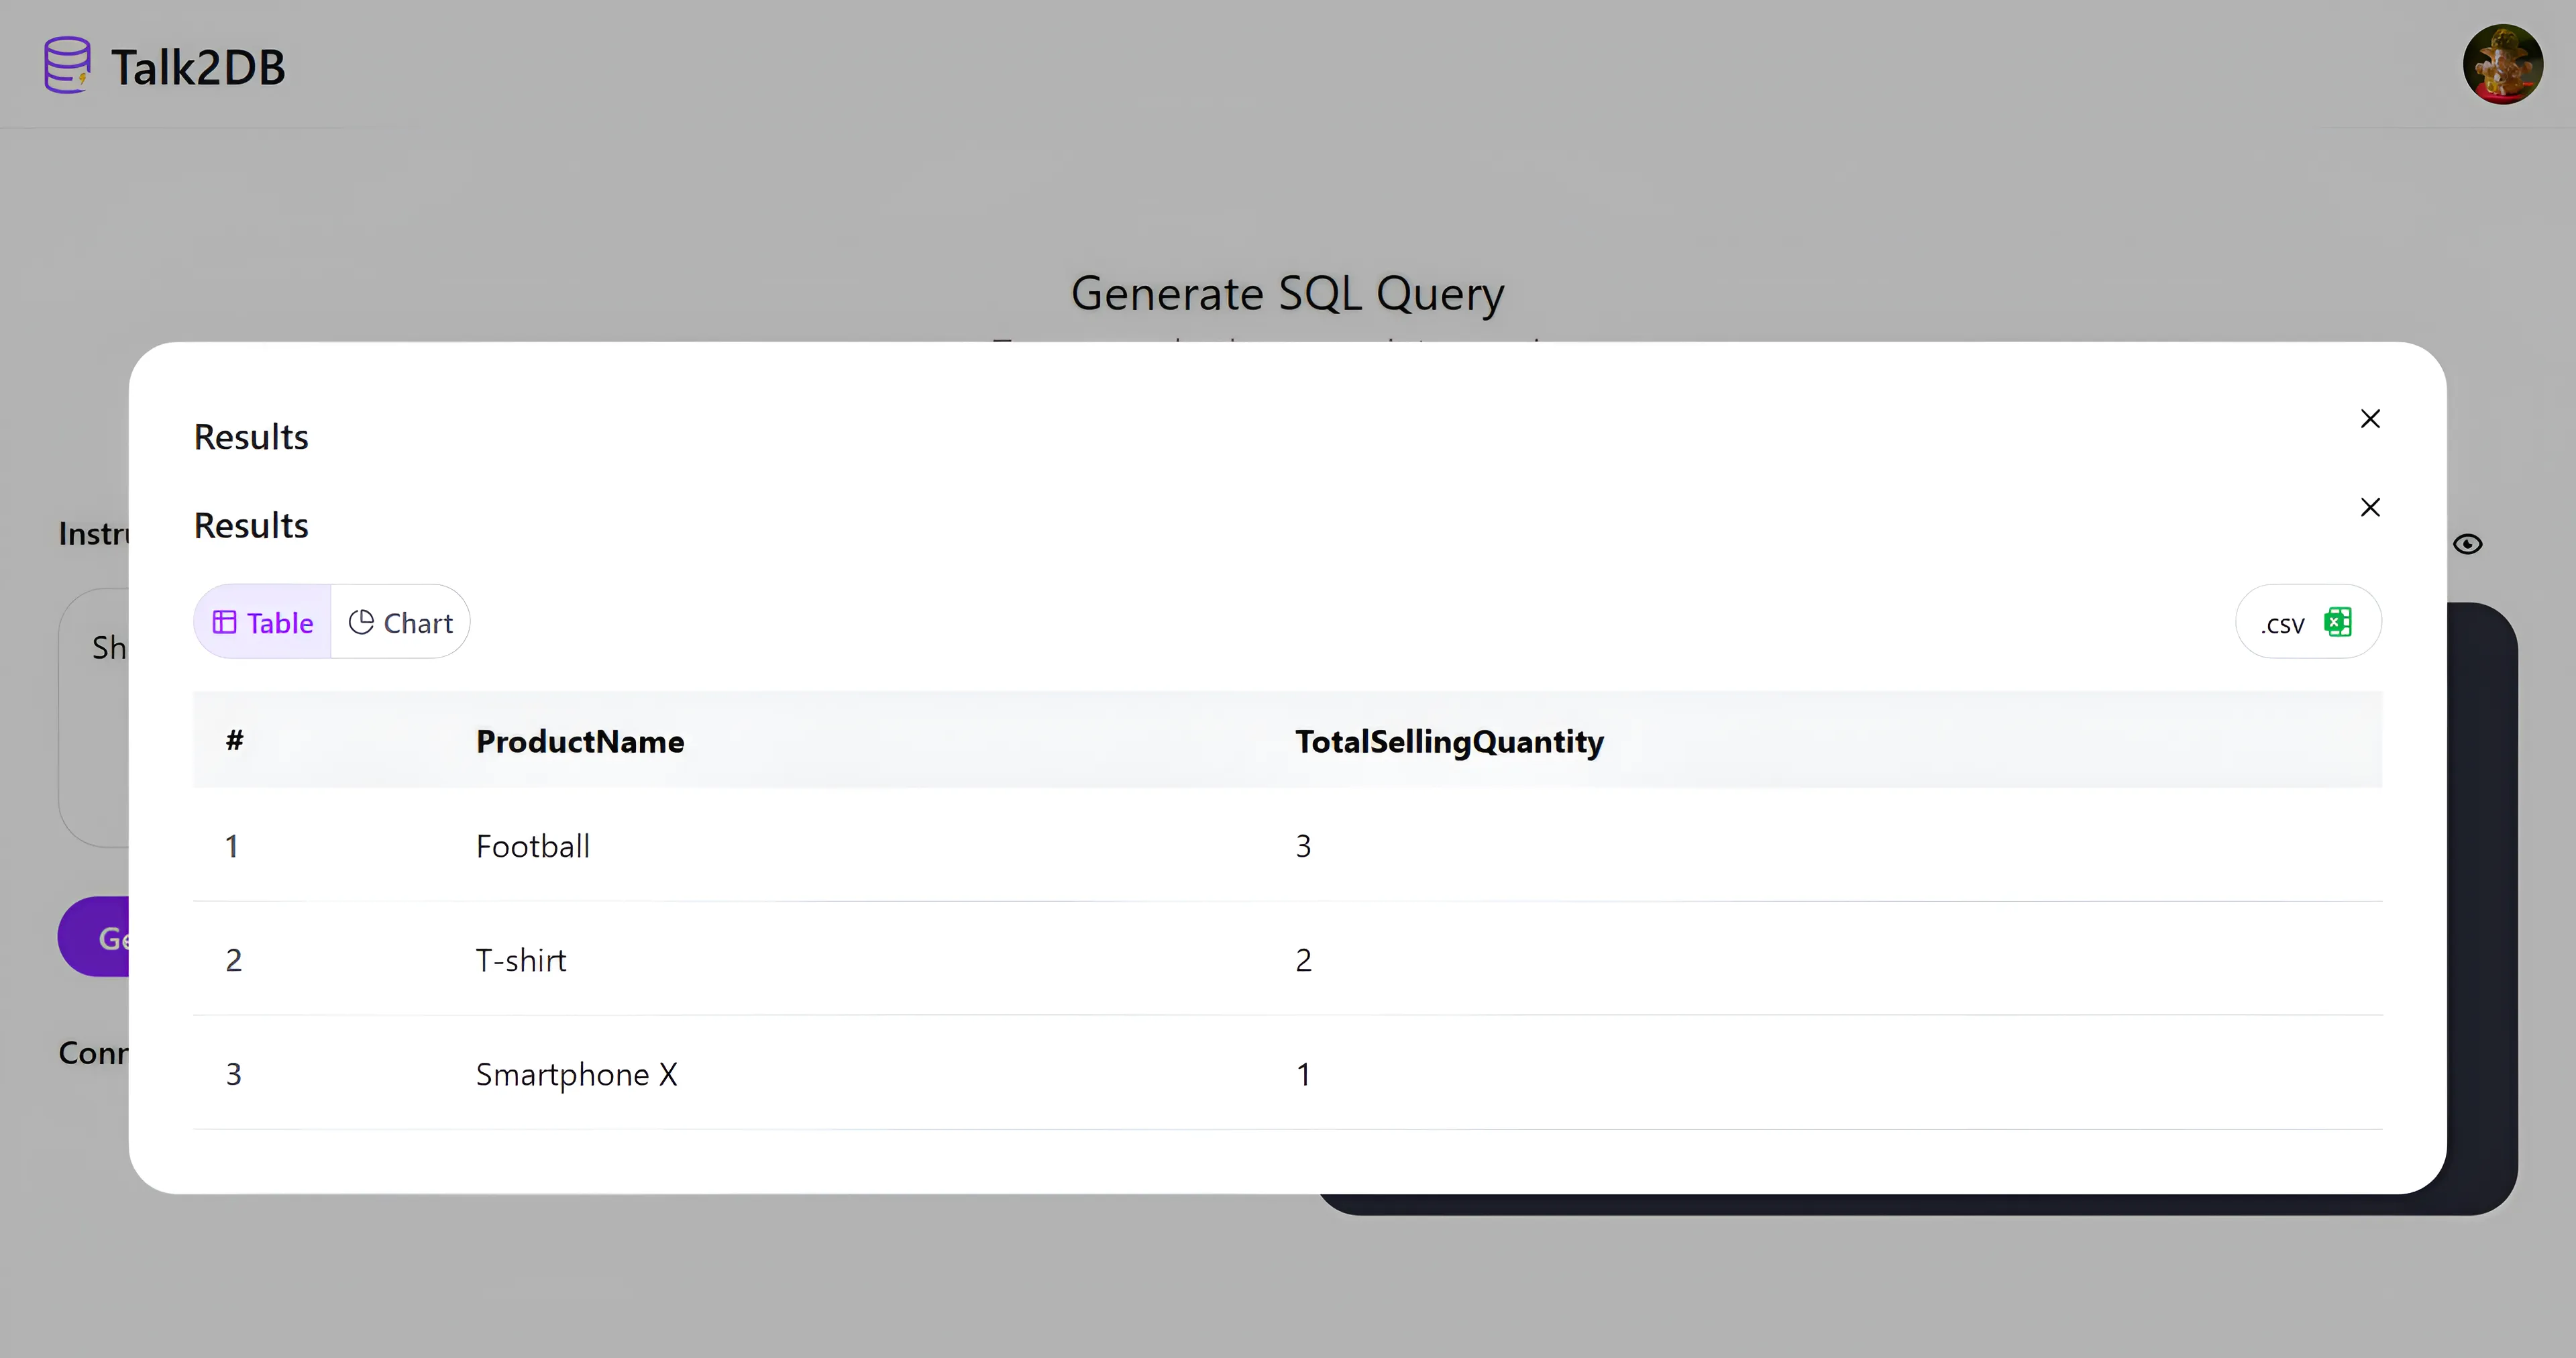
Task: Click the ProductName column header
Action: tap(580, 741)
